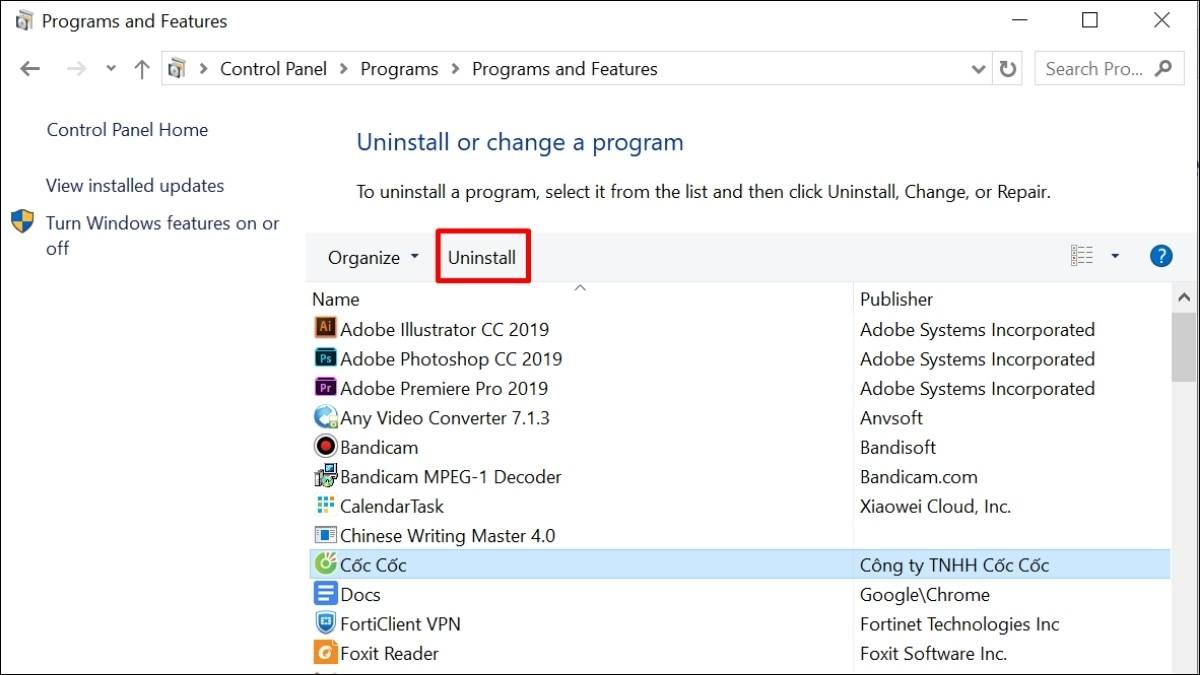The image size is (1200, 675).
Task: Select Bandicam MPEG-1 Decoder name
Action: pyautogui.click(x=451, y=476)
